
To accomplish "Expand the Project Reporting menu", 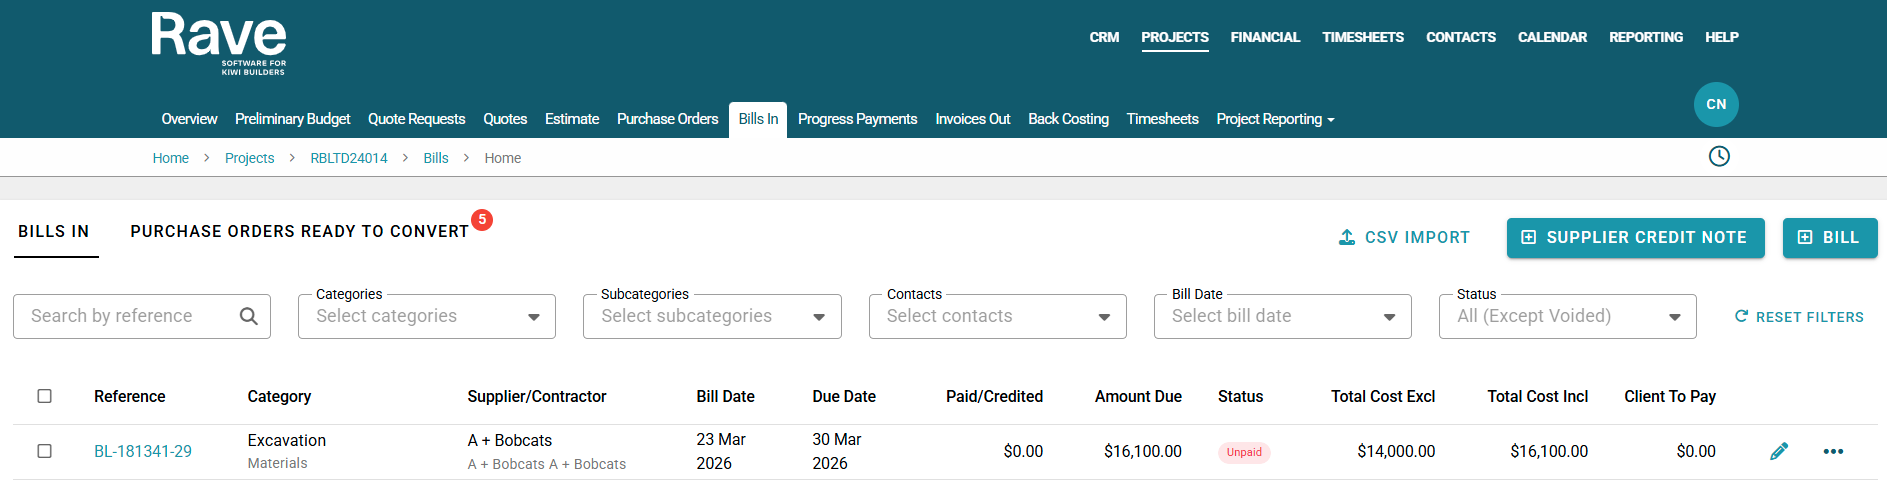I will coord(1275,119).
